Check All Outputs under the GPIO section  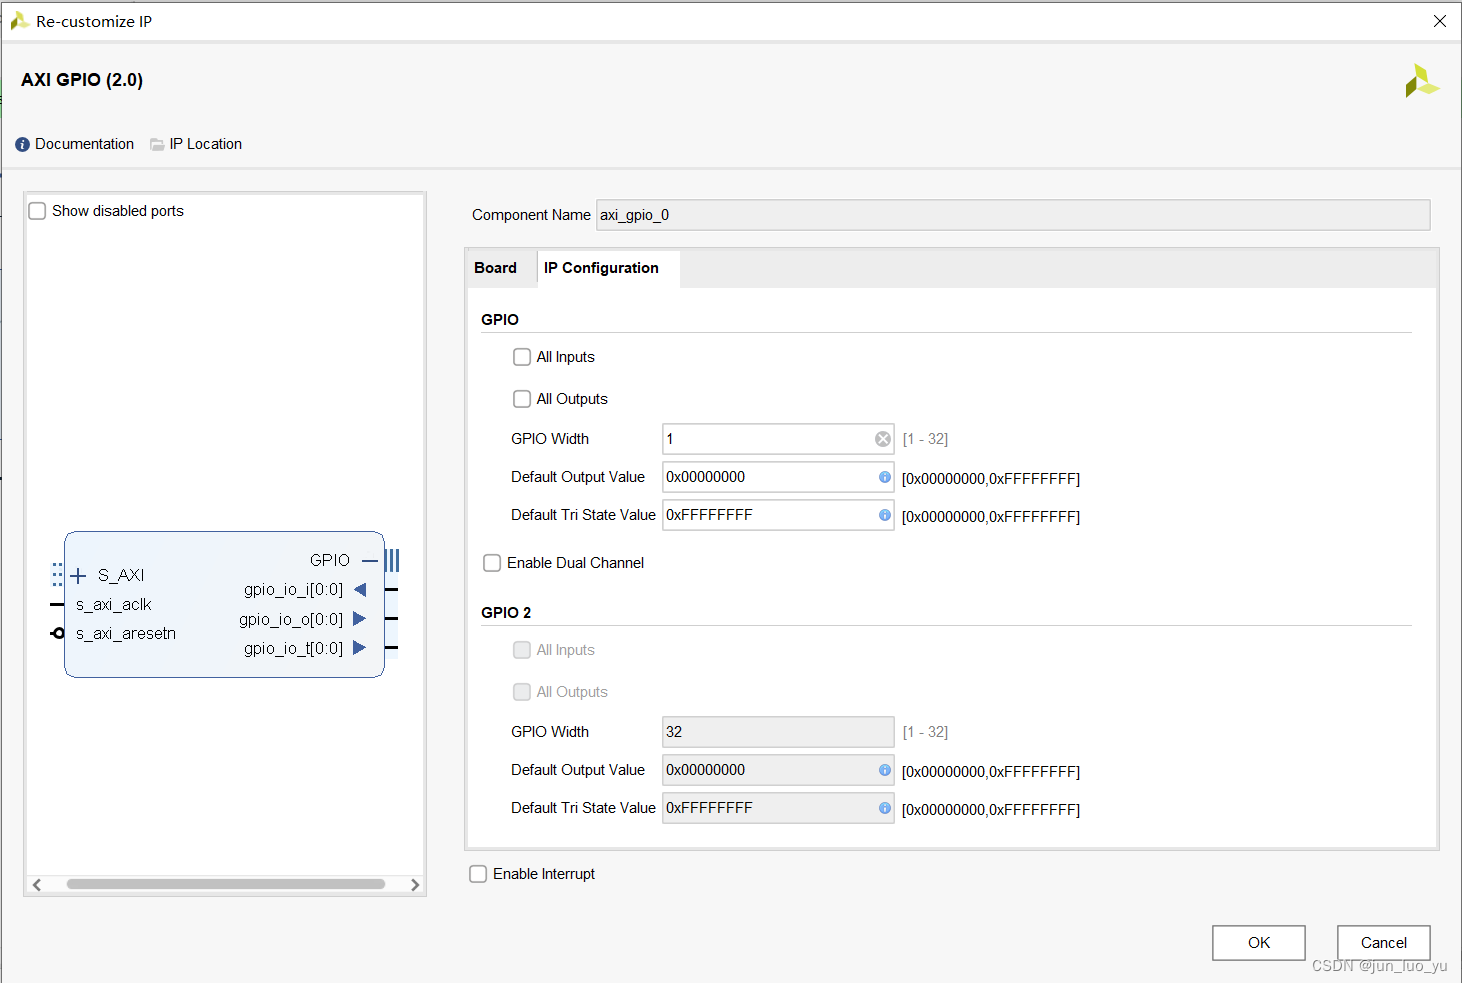(x=522, y=399)
